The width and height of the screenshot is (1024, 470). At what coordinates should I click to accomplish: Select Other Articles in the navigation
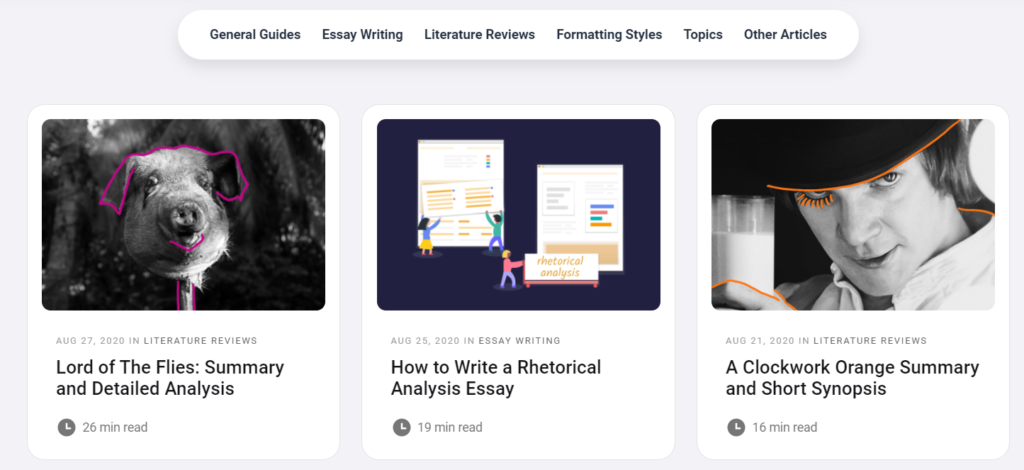point(785,35)
